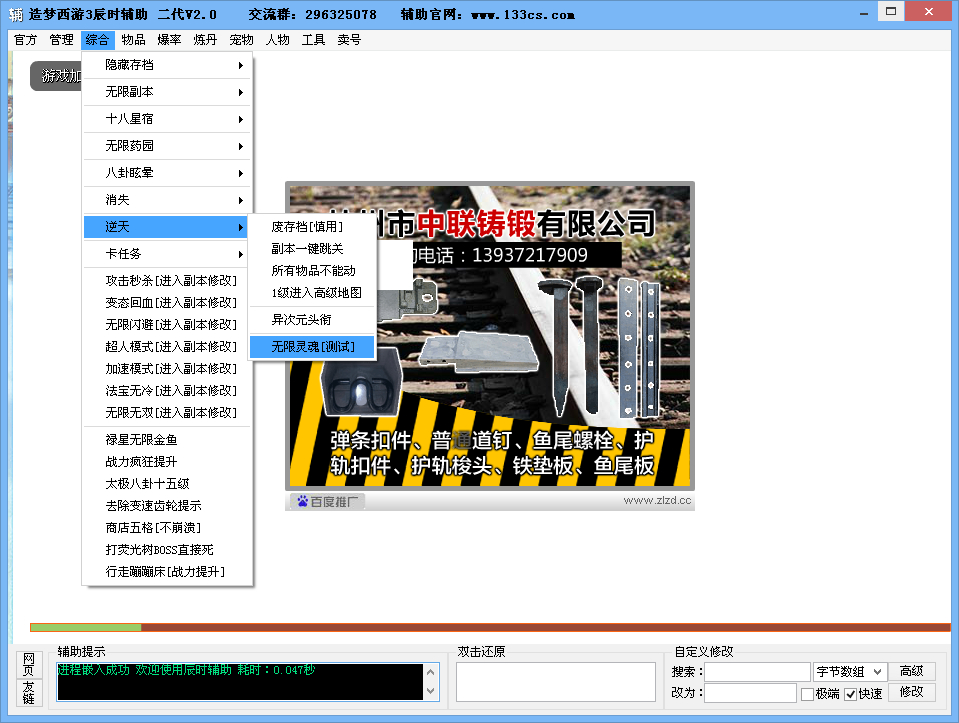This screenshot has width=959, height=723.
Task: Open the 综合 menu
Action: tap(97, 40)
